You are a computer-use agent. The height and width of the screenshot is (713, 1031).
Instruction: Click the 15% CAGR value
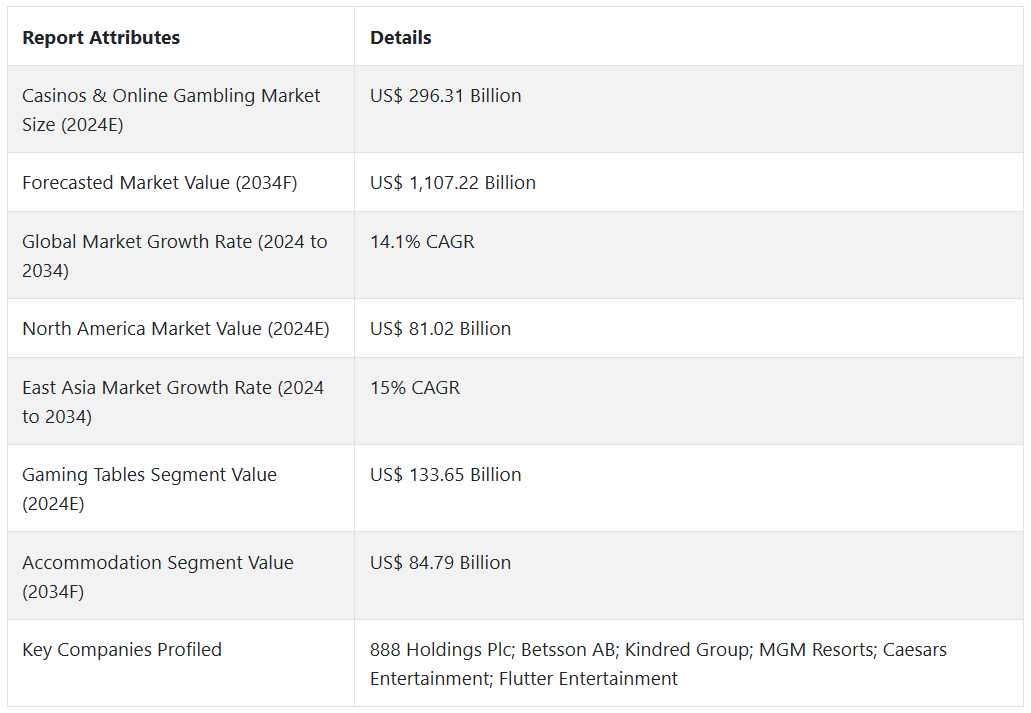coord(415,388)
